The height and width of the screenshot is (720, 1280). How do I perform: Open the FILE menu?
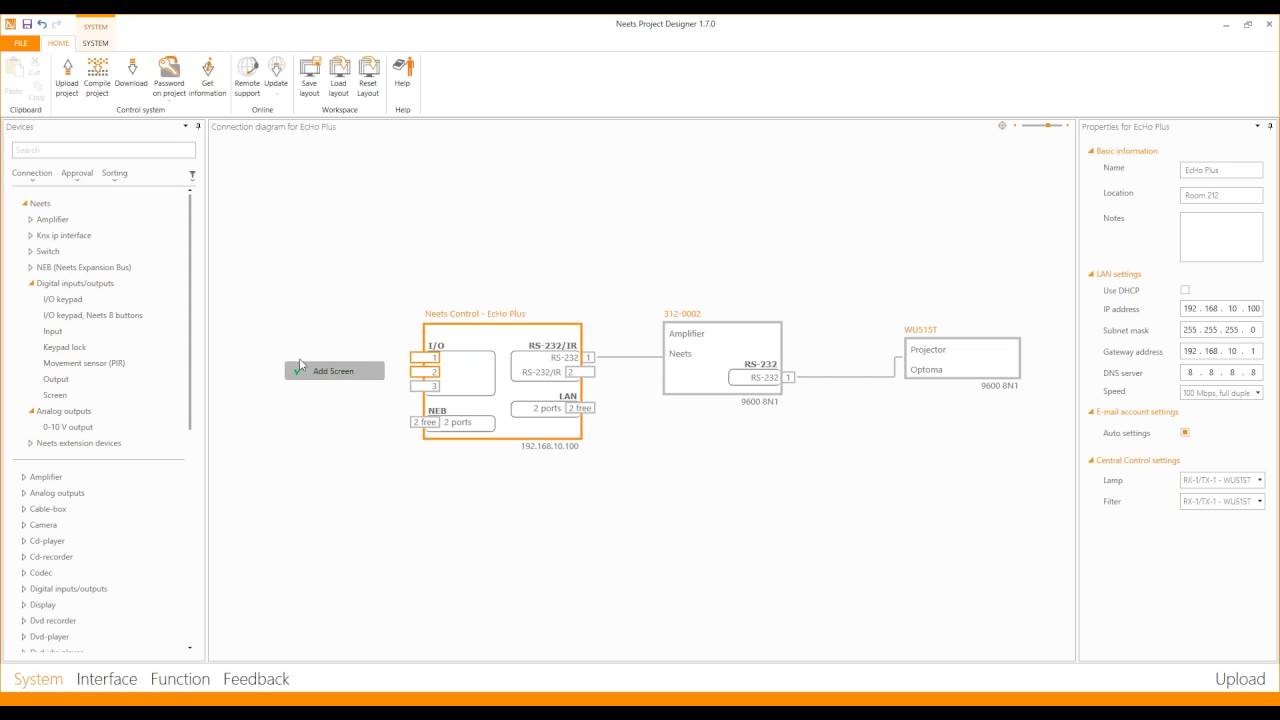pos(20,43)
